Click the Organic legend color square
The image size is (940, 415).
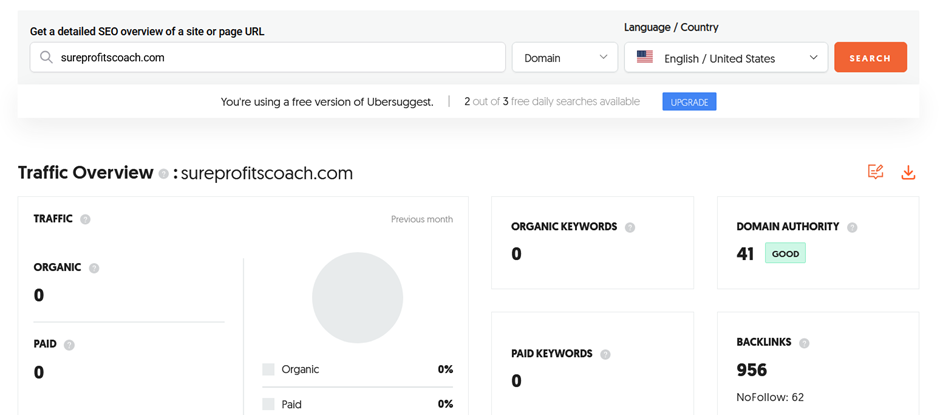coord(269,369)
